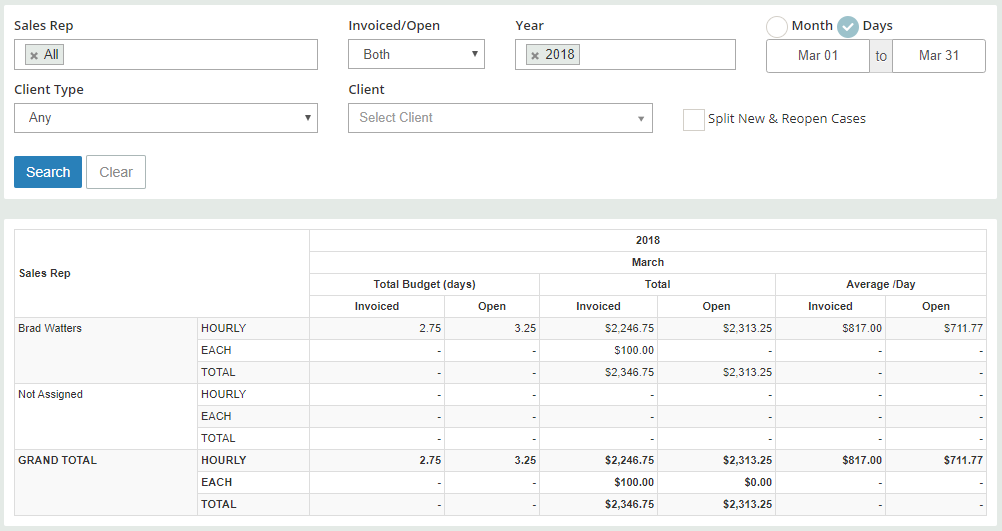Select the Brad Watters row label

[x=50, y=328]
